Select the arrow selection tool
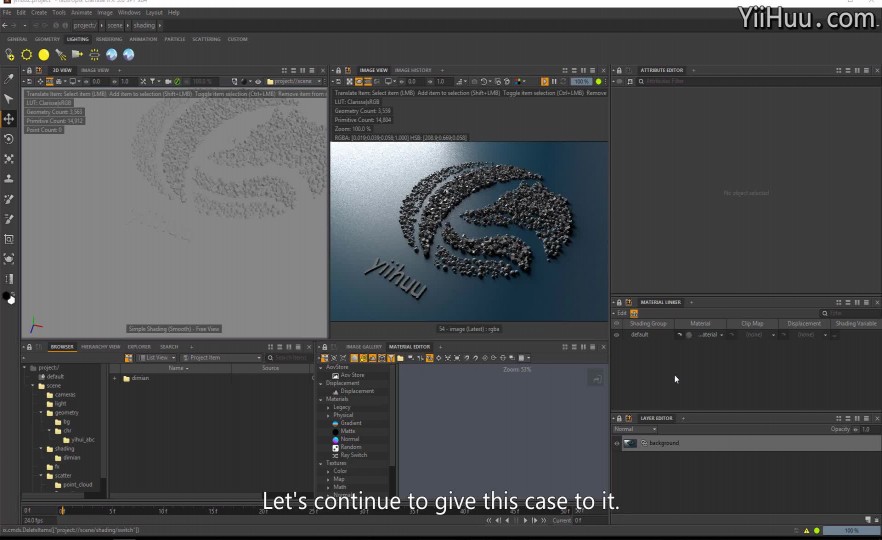 tap(8, 99)
